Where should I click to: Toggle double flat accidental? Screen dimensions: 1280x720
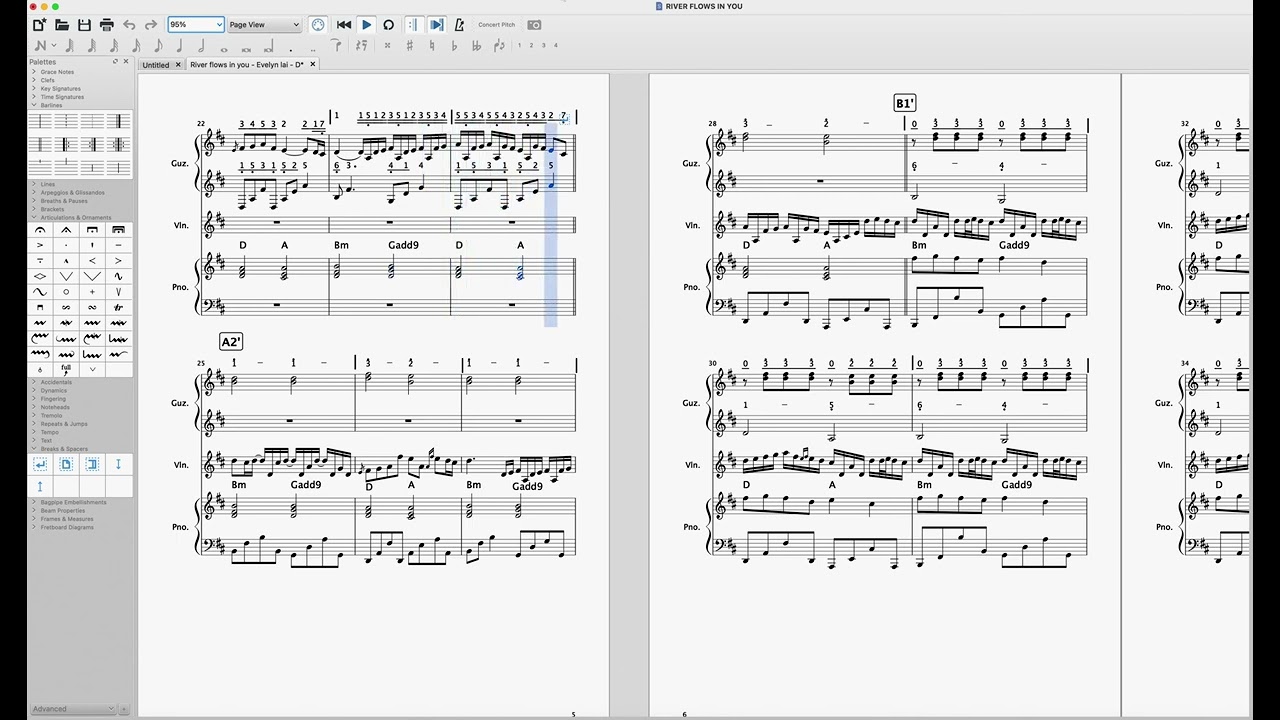pos(476,45)
